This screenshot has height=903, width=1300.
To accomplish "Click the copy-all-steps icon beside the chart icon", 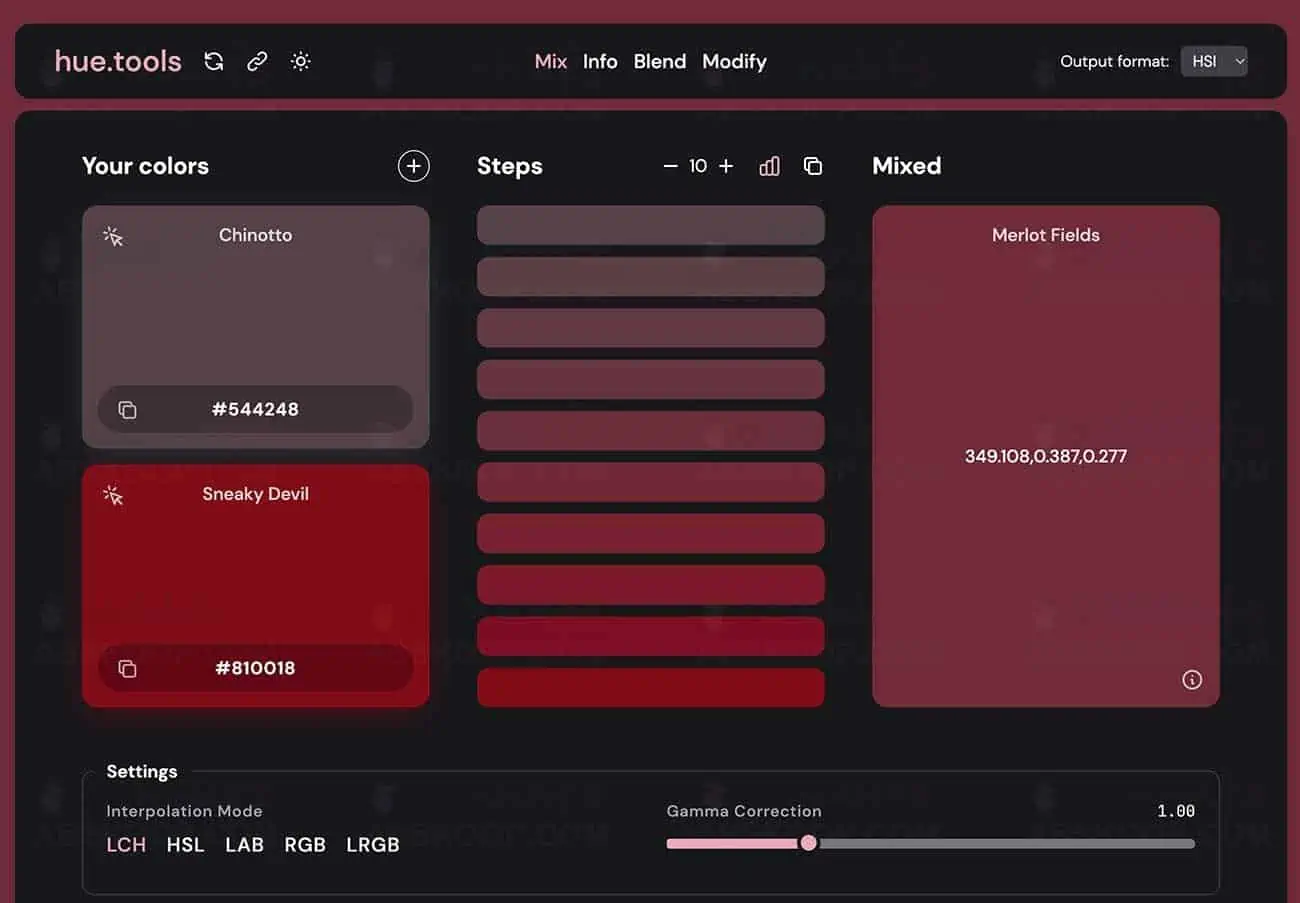I will point(813,166).
